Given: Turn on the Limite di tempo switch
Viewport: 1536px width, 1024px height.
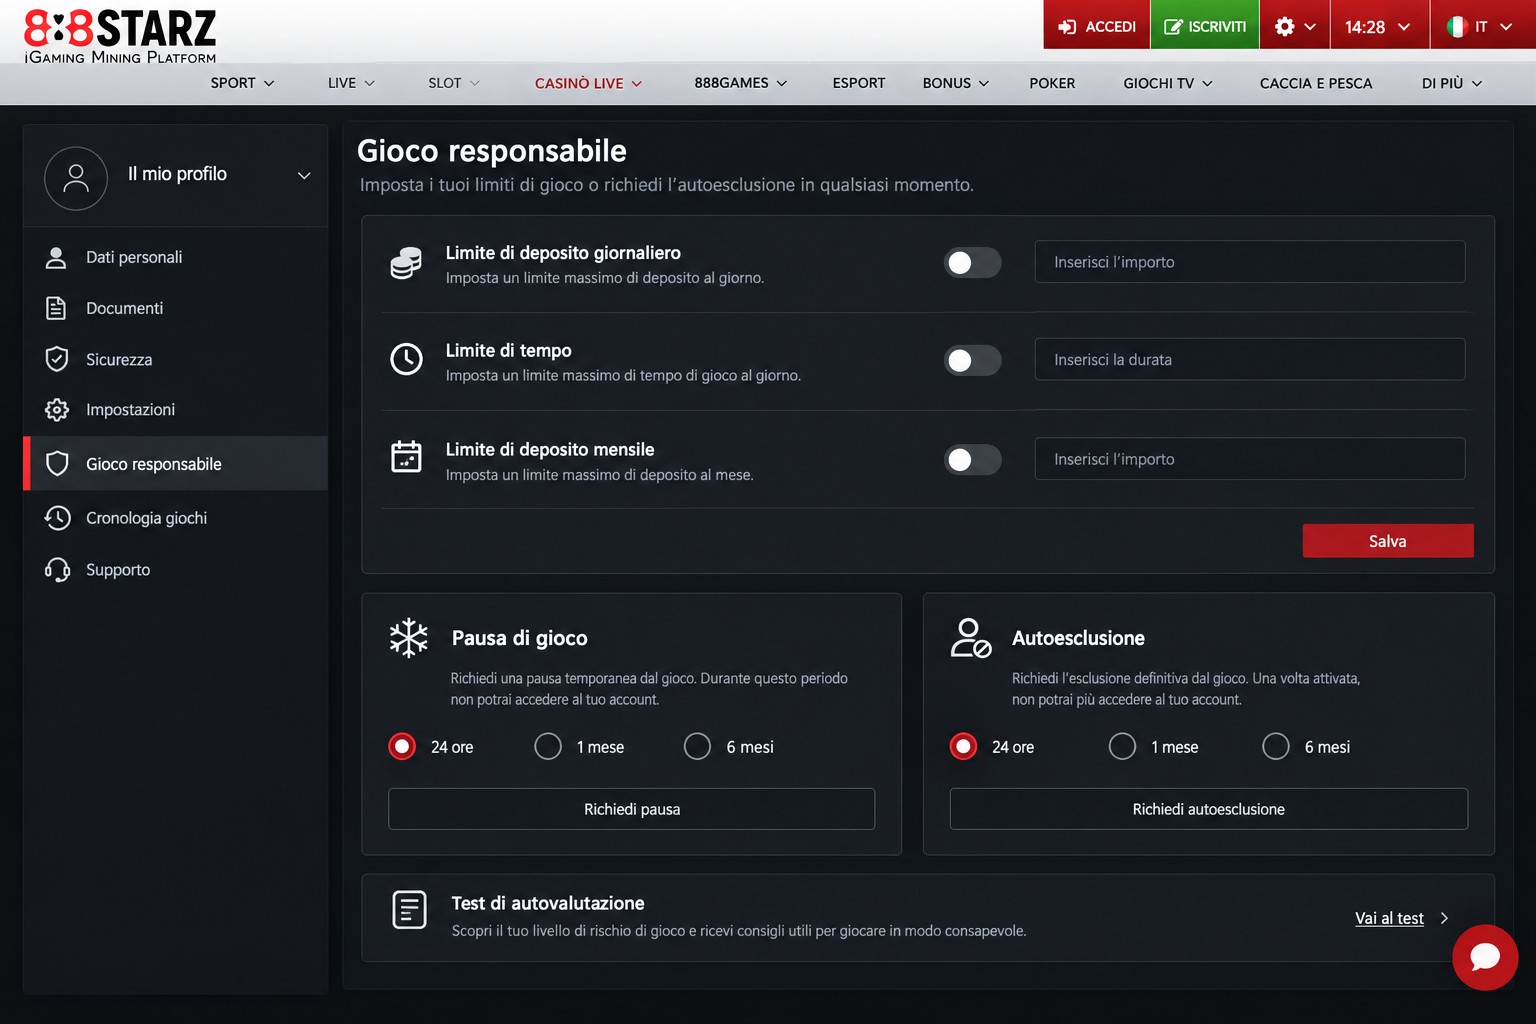Looking at the screenshot, I should click(x=973, y=360).
